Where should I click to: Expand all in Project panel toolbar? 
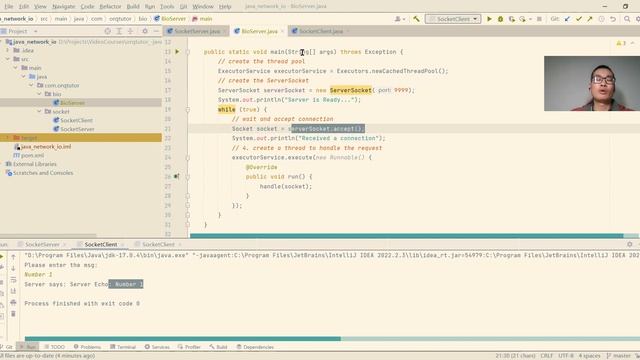119,31
